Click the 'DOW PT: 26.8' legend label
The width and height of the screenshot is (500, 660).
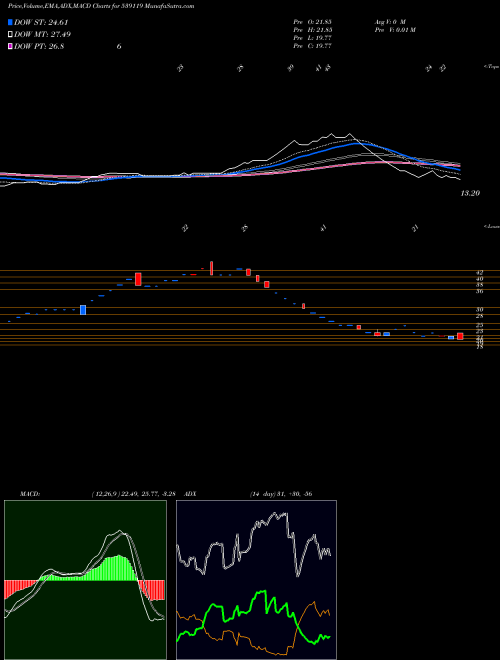tap(39, 46)
